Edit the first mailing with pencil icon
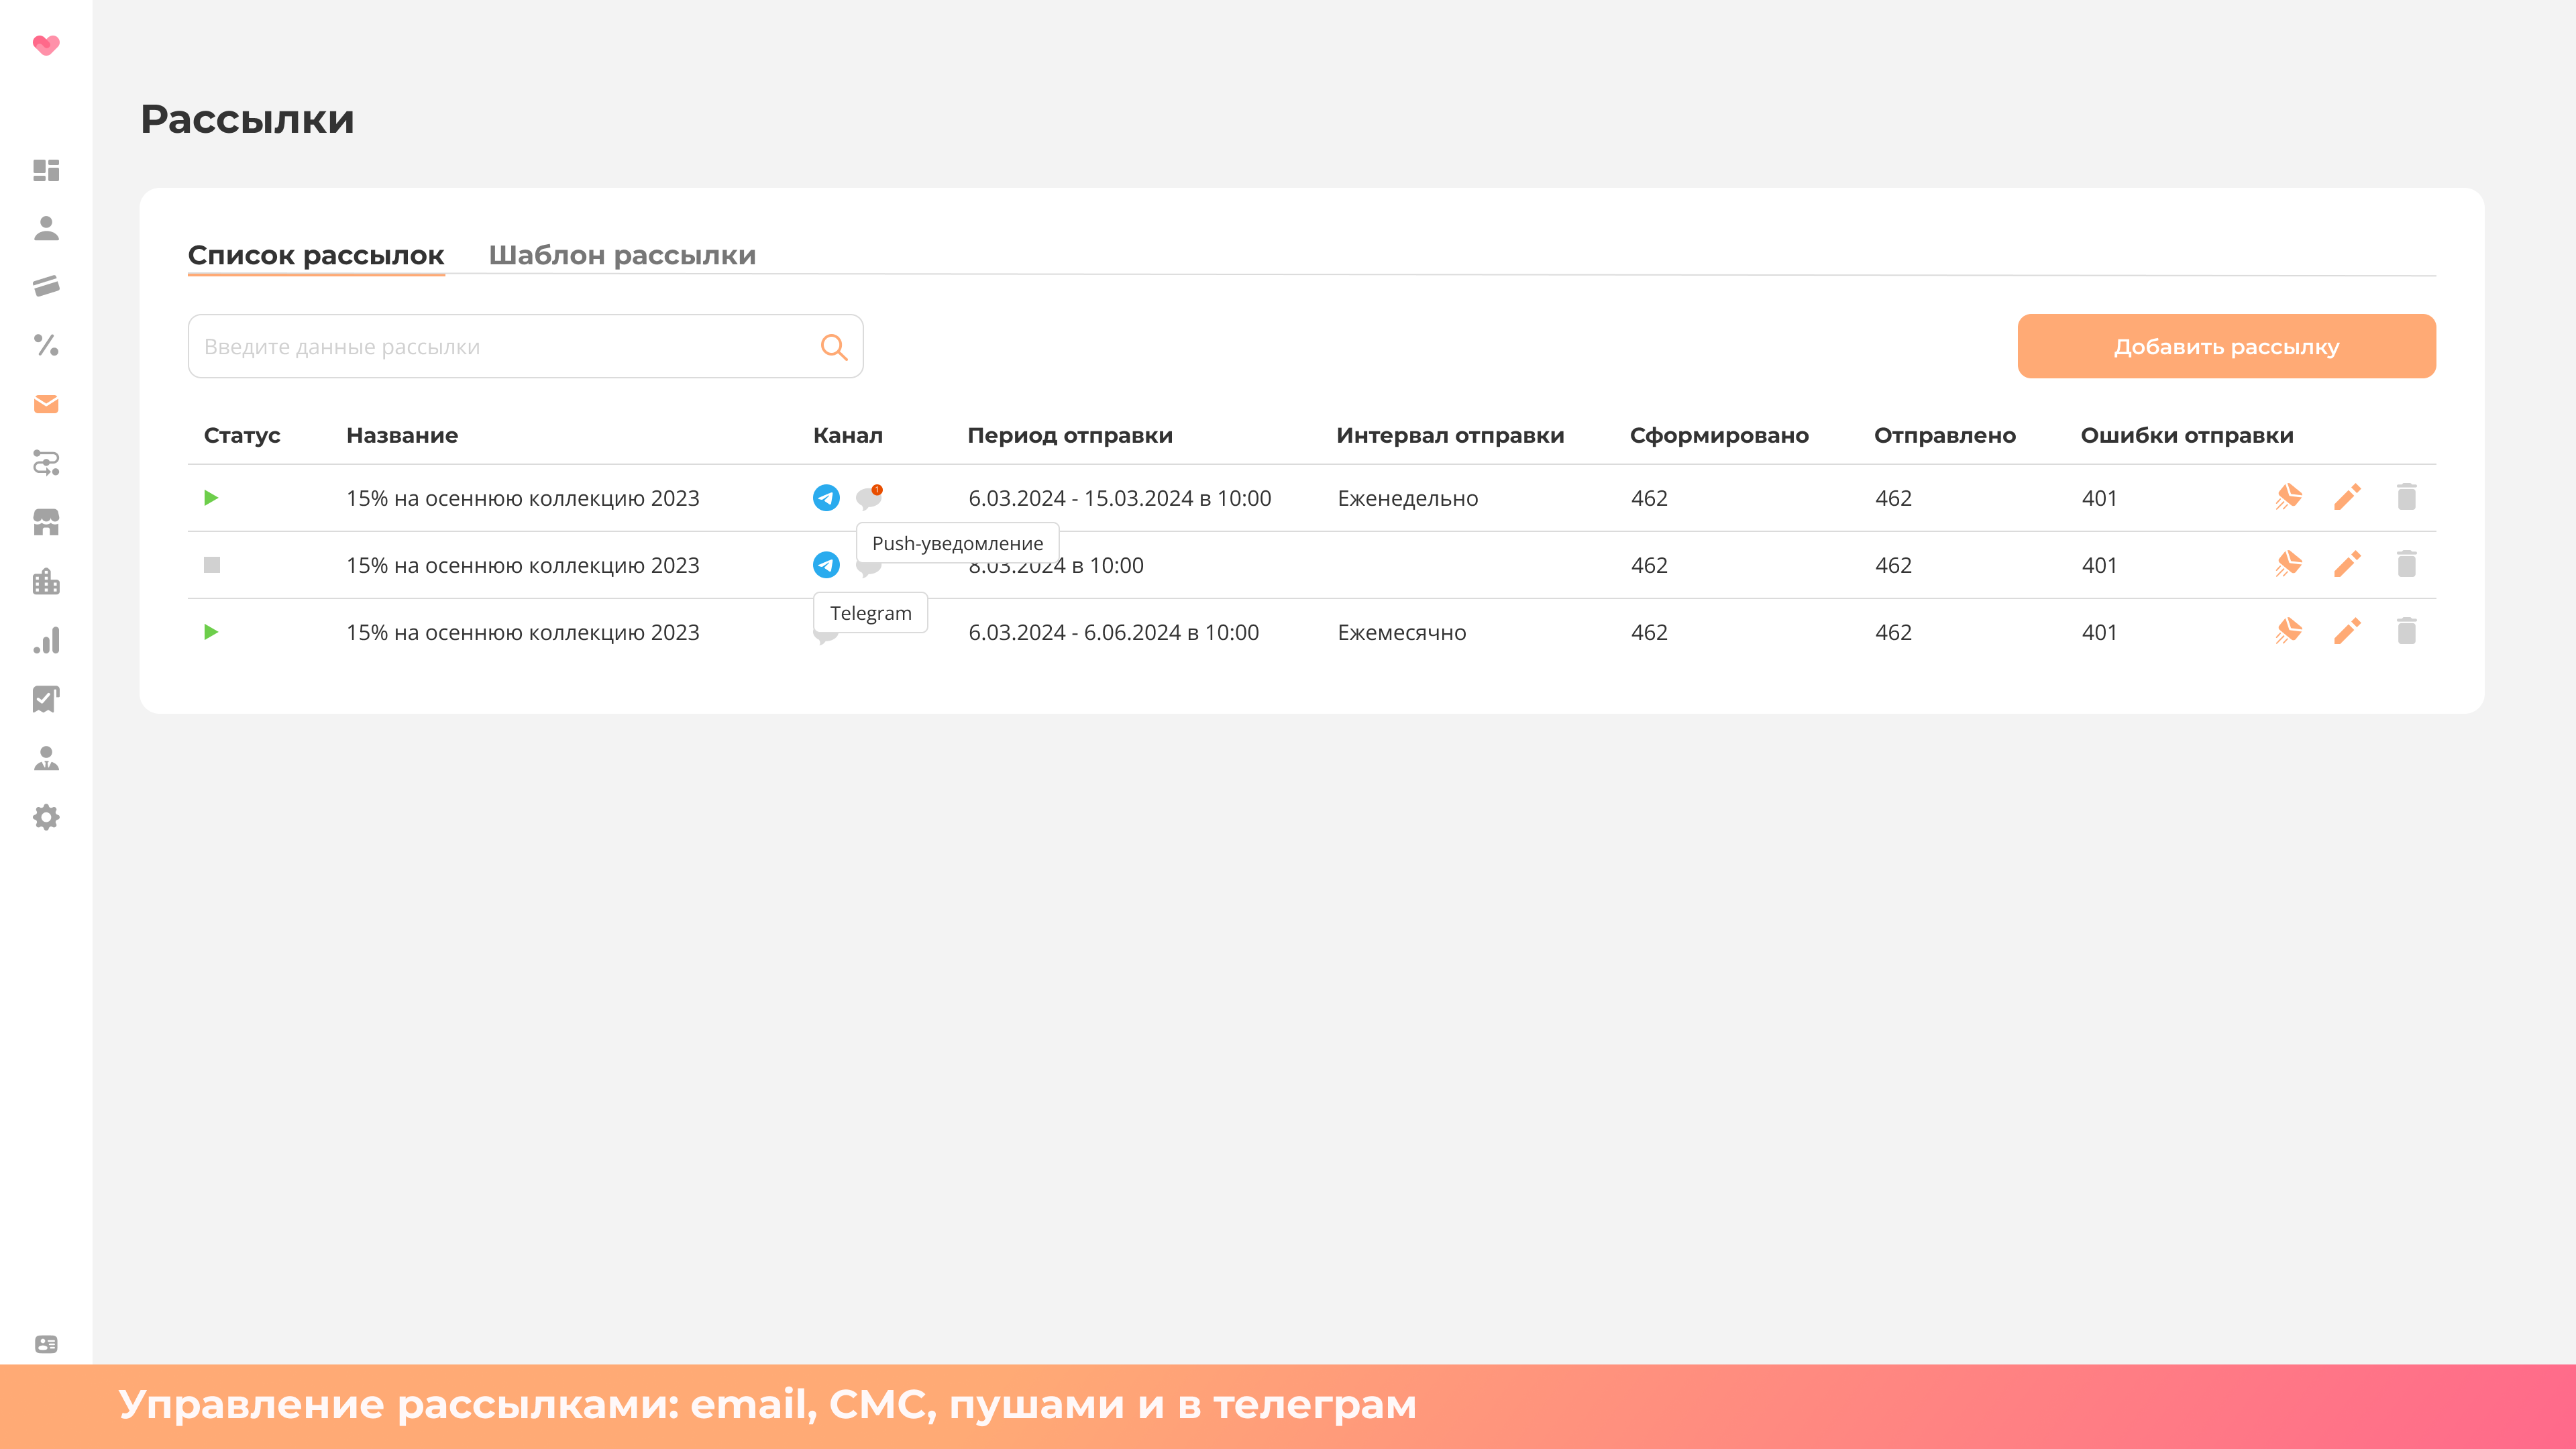This screenshot has width=2576, height=1449. (x=2347, y=497)
